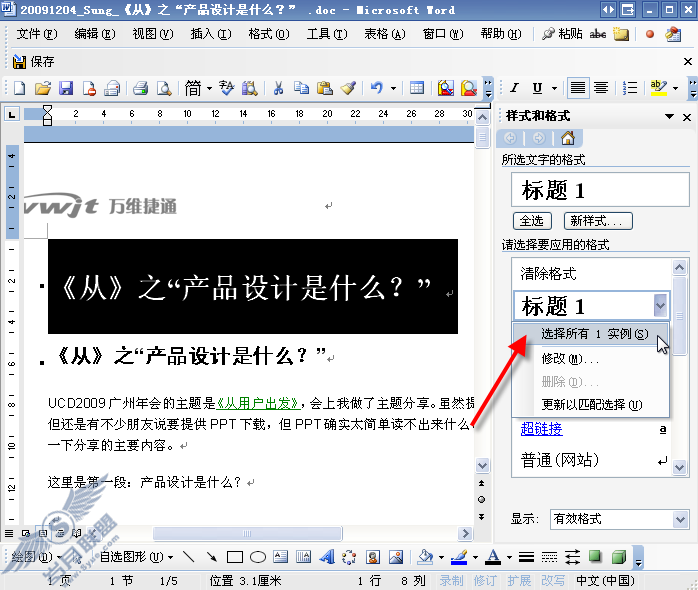Open the highlight color dropdown arrow
698x590 pixels.
tap(676, 89)
